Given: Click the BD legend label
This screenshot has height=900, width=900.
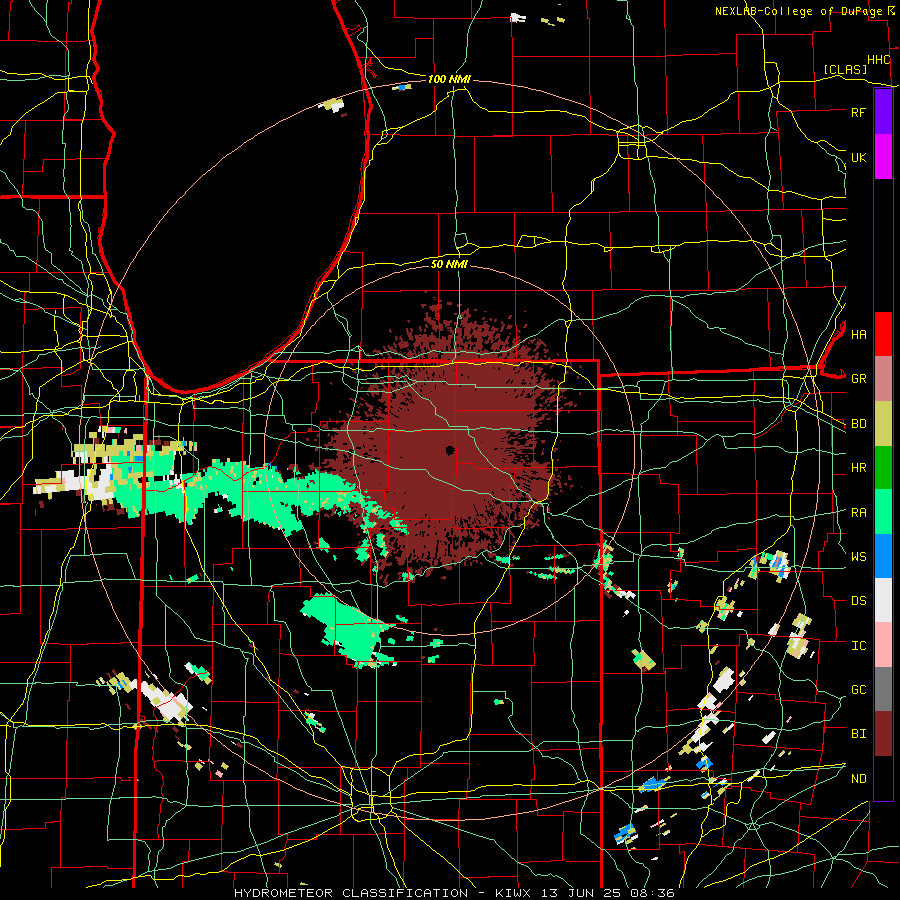Looking at the screenshot, I should coord(858,424).
